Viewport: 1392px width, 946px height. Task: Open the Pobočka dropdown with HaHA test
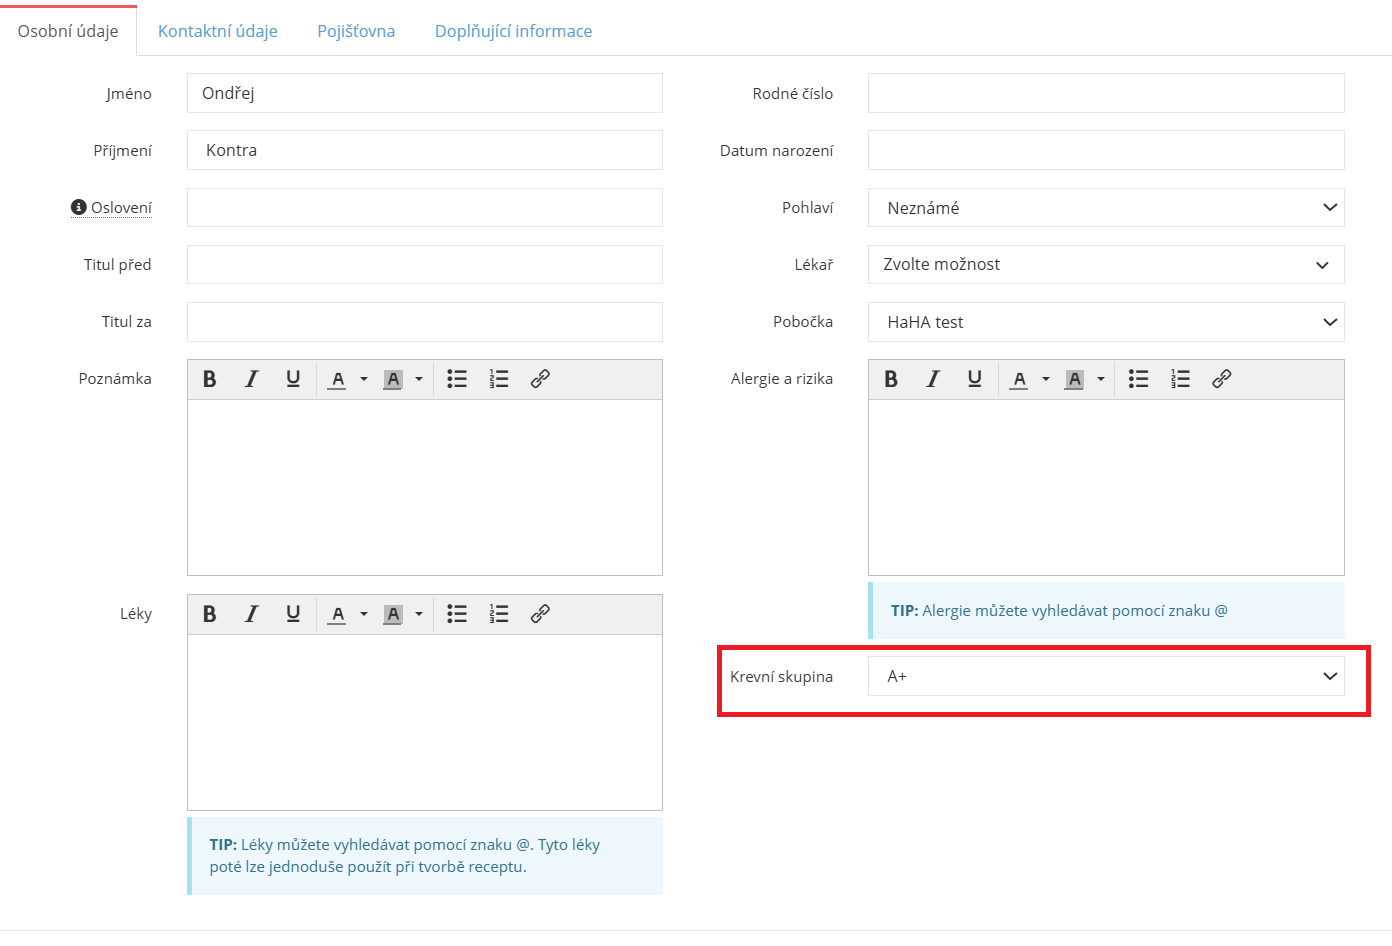1105,322
